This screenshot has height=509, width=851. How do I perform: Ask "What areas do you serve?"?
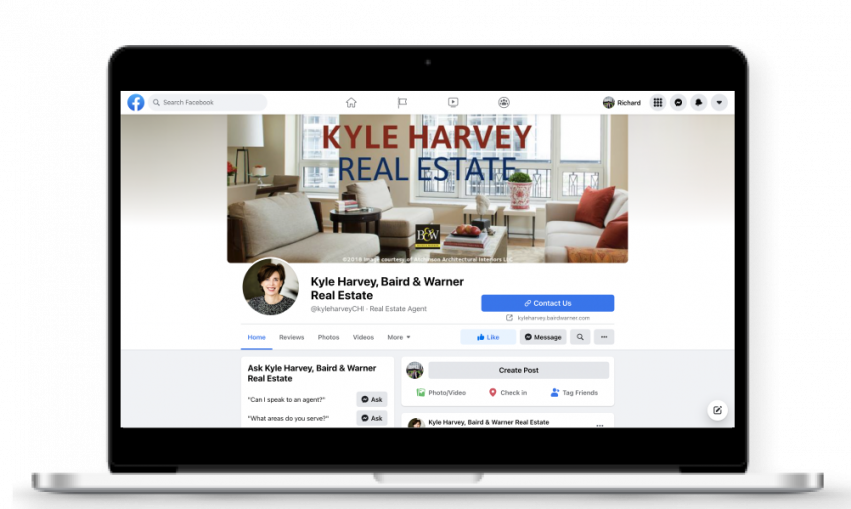pos(372,418)
